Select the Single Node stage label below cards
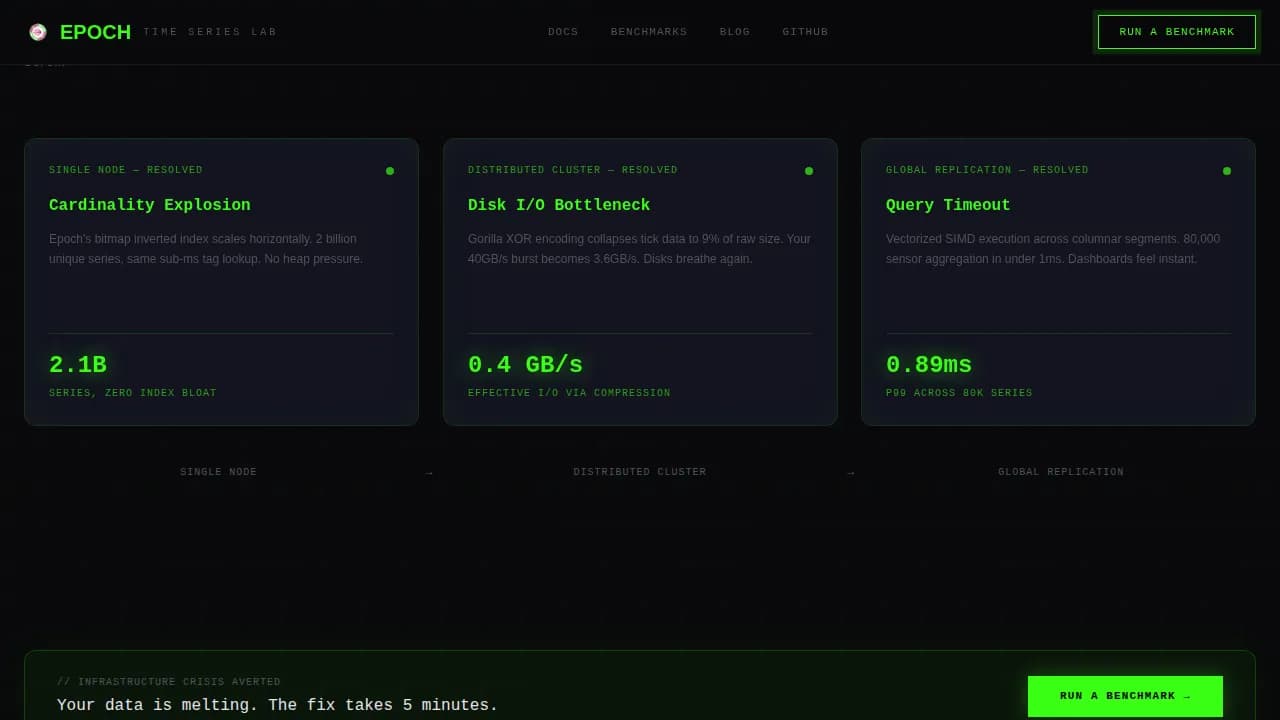The image size is (1280, 720). click(x=218, y=472)
